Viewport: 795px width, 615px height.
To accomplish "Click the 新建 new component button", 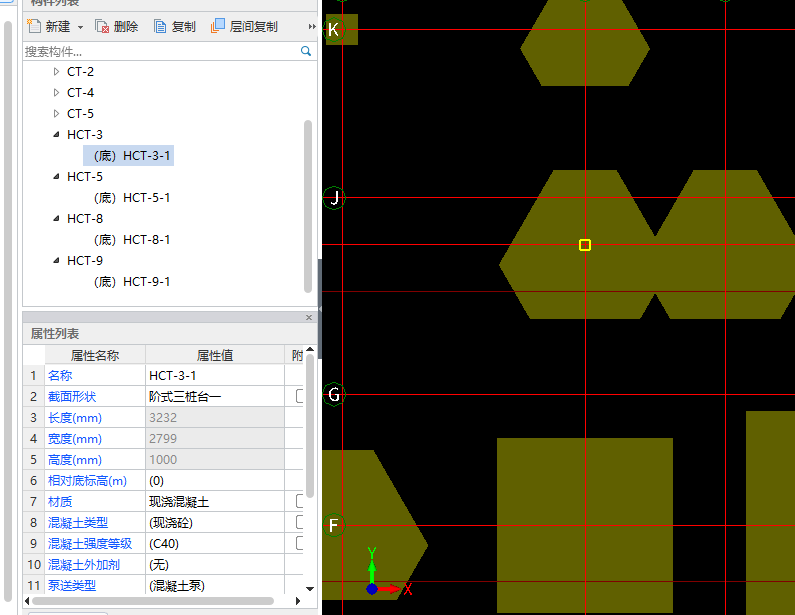I will pyautogui.click(x=49, y=26).
